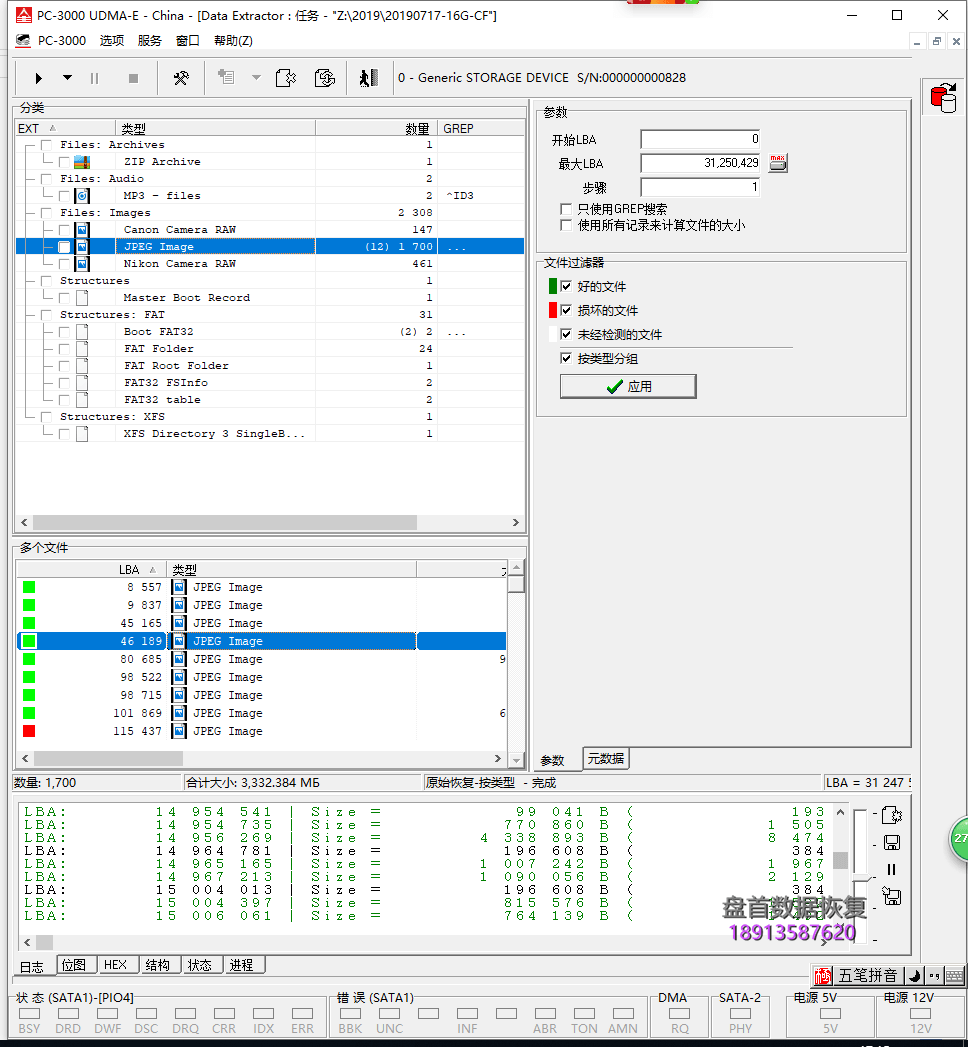Image resolution: width=968 pixels, height=1047 pixels.
Task: Toggle 未经检测的文件 filter checkbox
Action: 566,335
